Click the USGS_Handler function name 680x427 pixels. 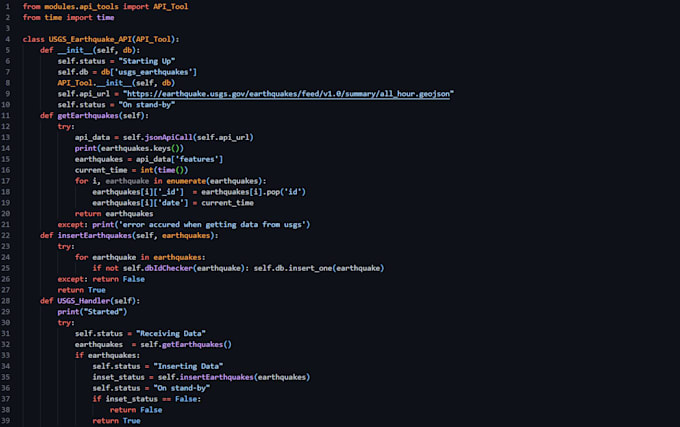pos(83,300)
